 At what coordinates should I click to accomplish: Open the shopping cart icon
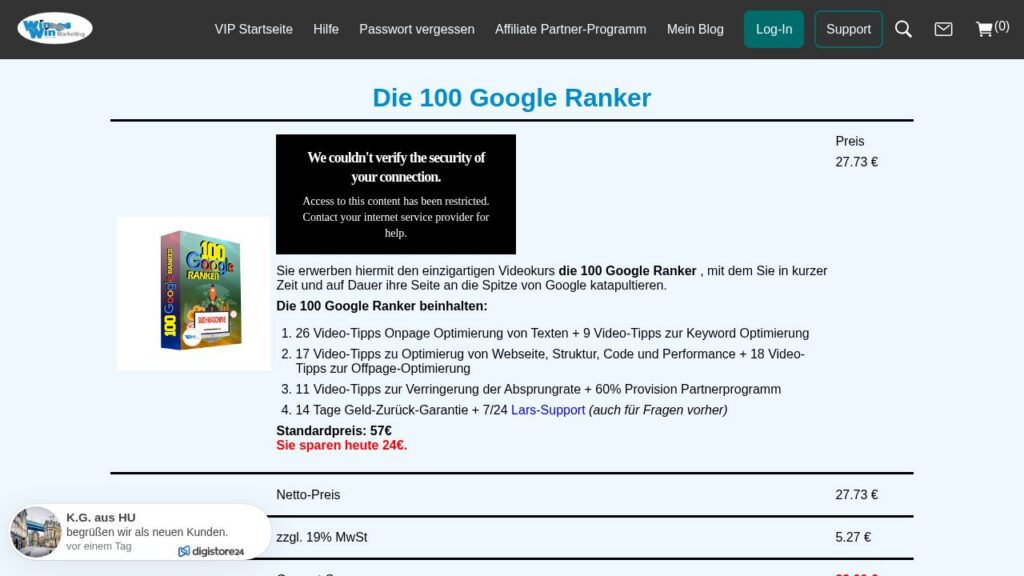(984, 29)
